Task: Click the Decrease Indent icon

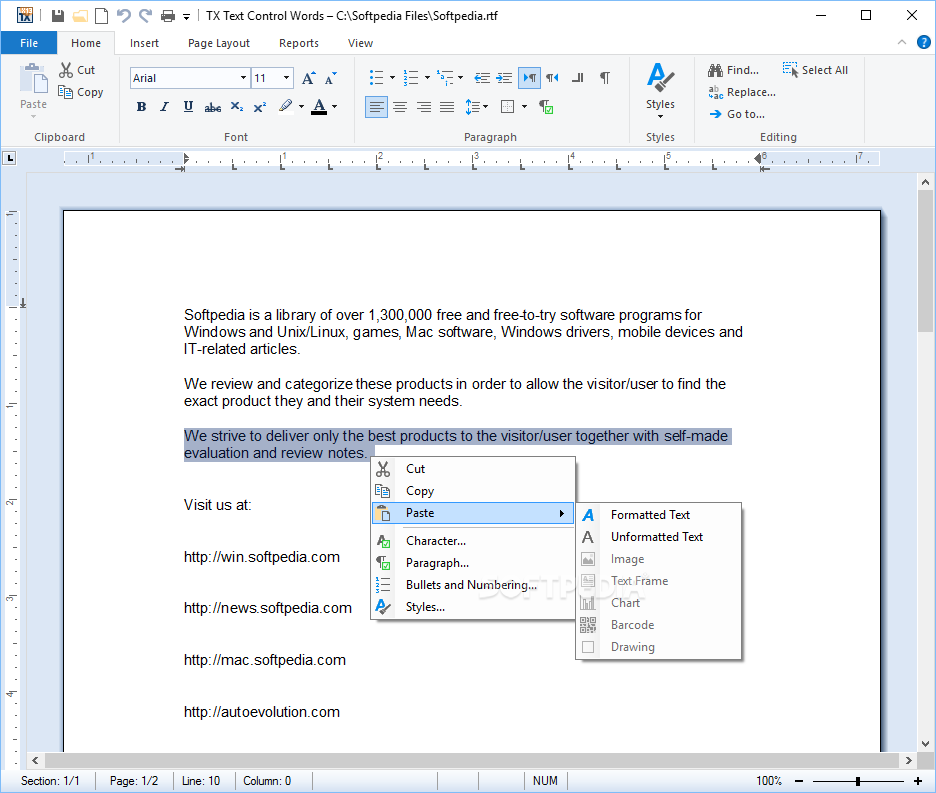Action: (482, 78)
